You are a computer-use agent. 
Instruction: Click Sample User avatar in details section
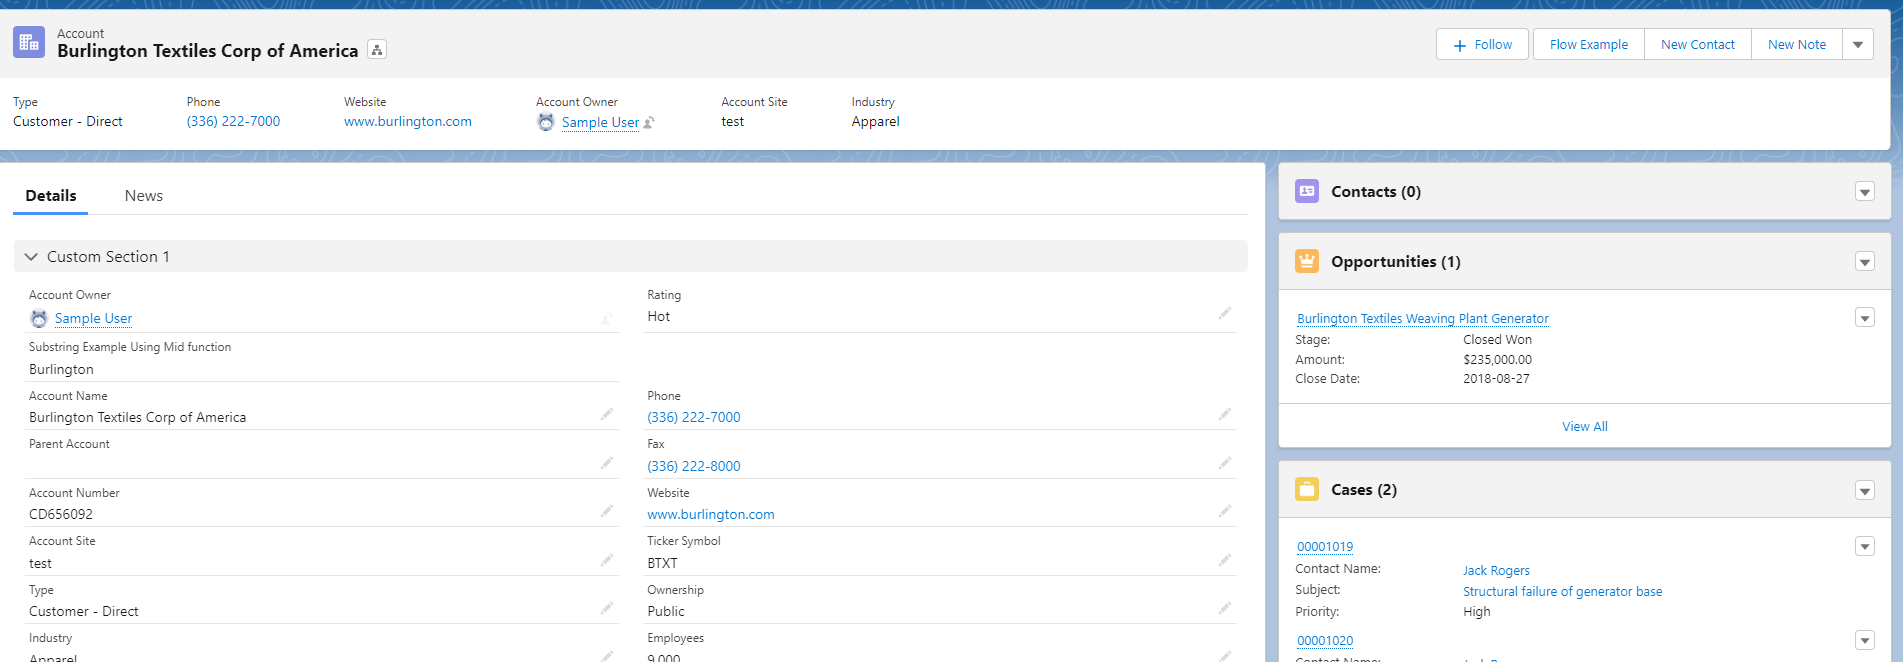39,319
